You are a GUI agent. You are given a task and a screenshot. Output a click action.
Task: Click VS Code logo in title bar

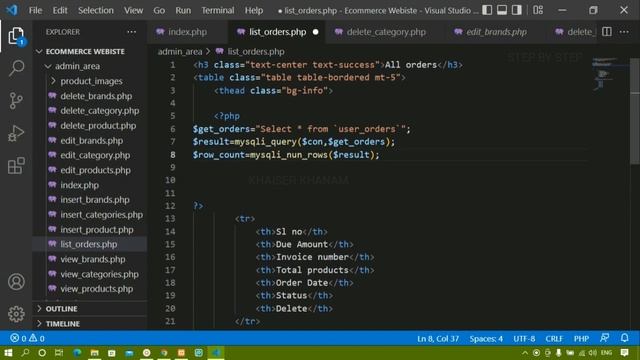tap(12, 10)
